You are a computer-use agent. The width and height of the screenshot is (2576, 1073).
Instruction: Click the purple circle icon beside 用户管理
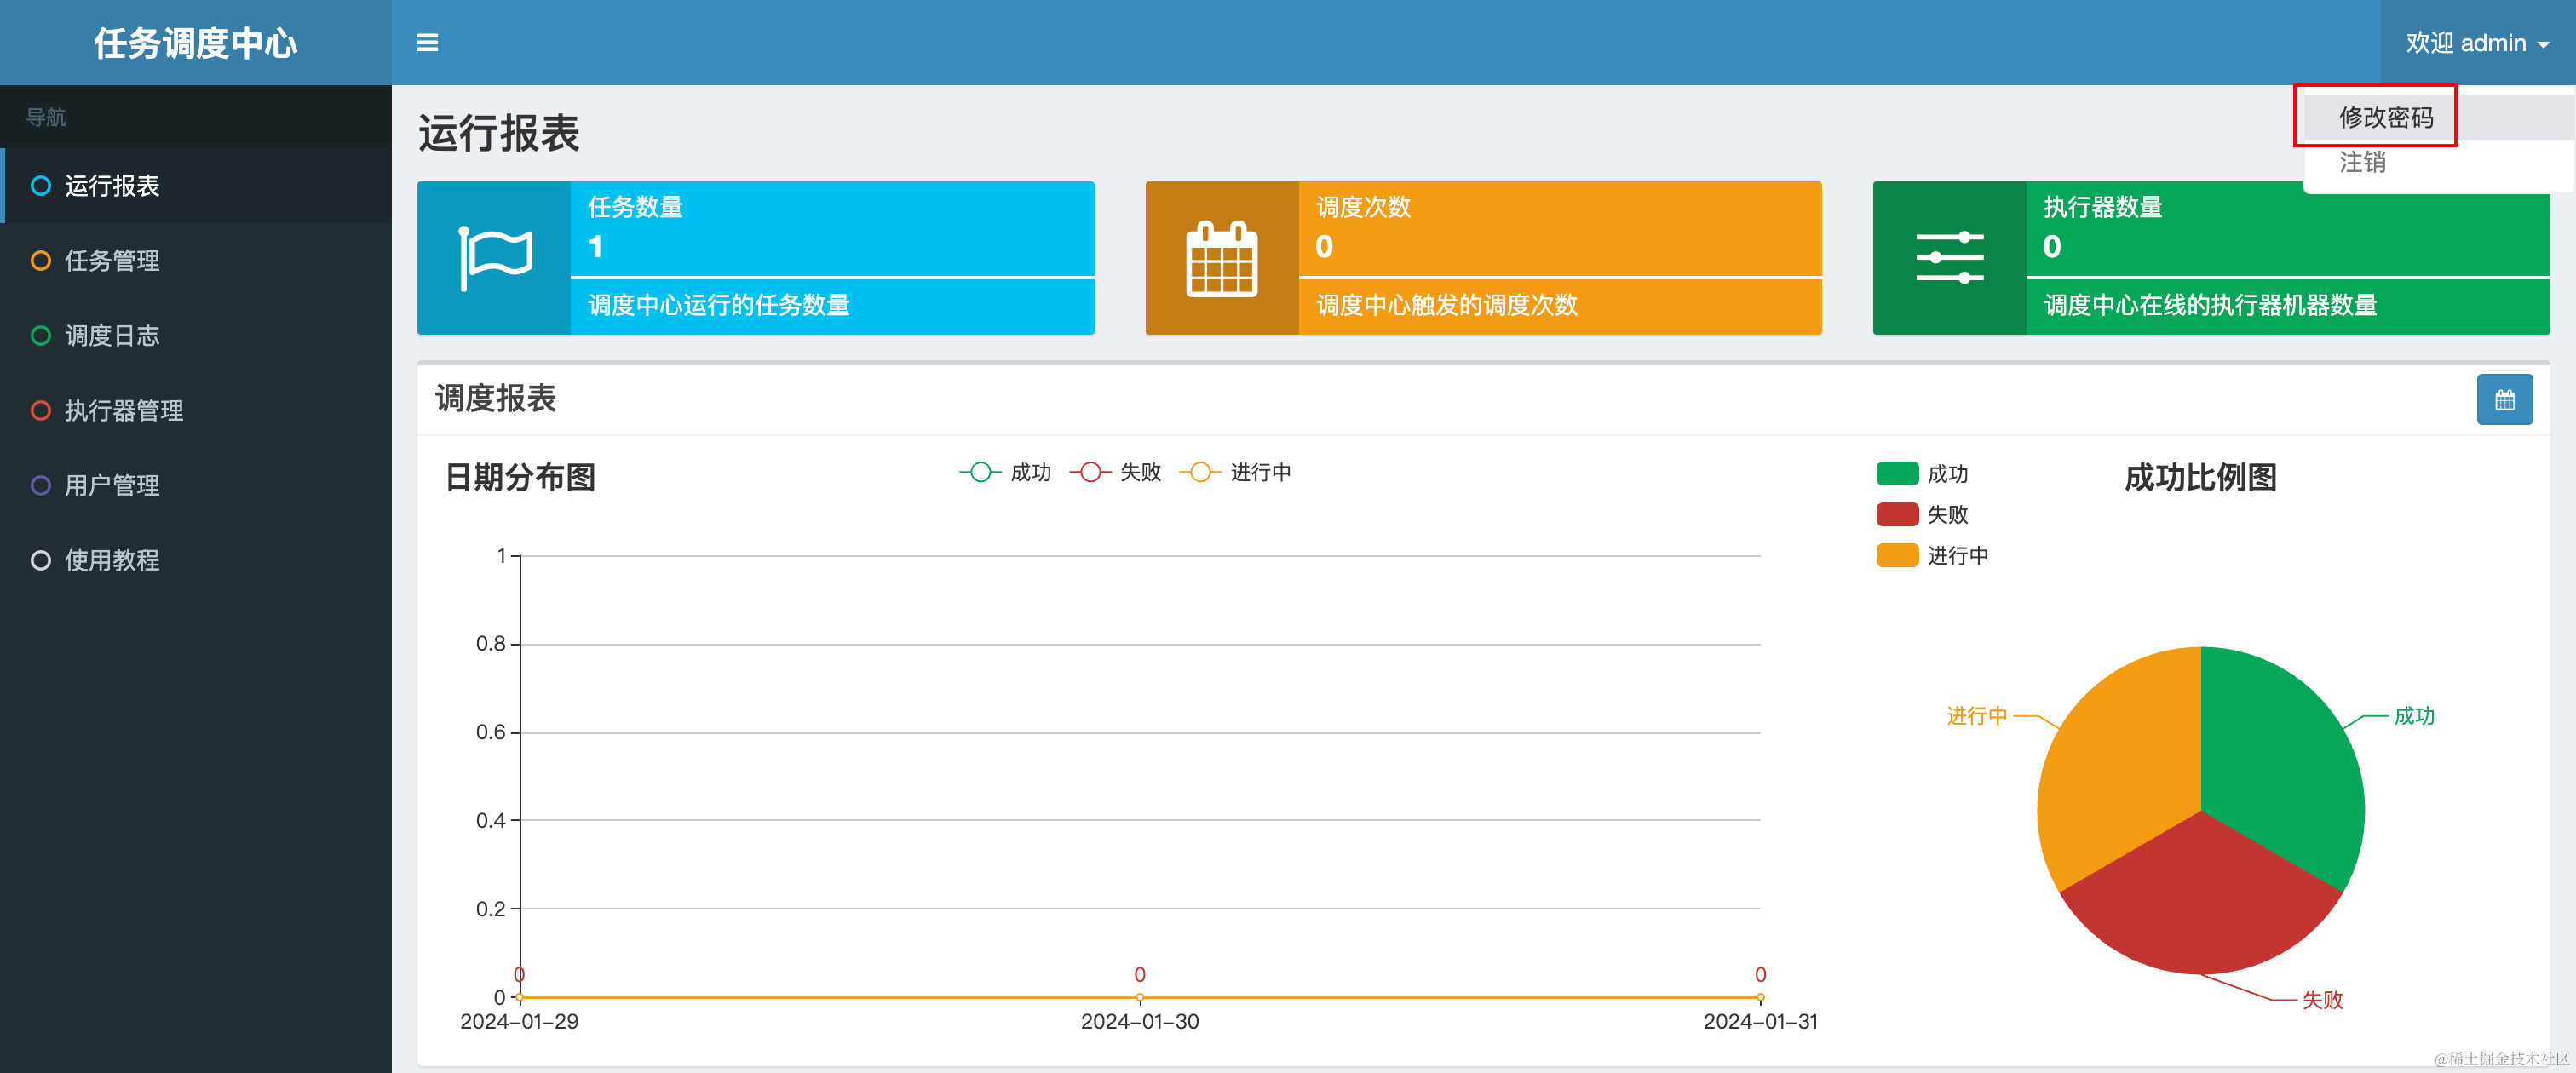pyautogui.click(x=41, y=485)
